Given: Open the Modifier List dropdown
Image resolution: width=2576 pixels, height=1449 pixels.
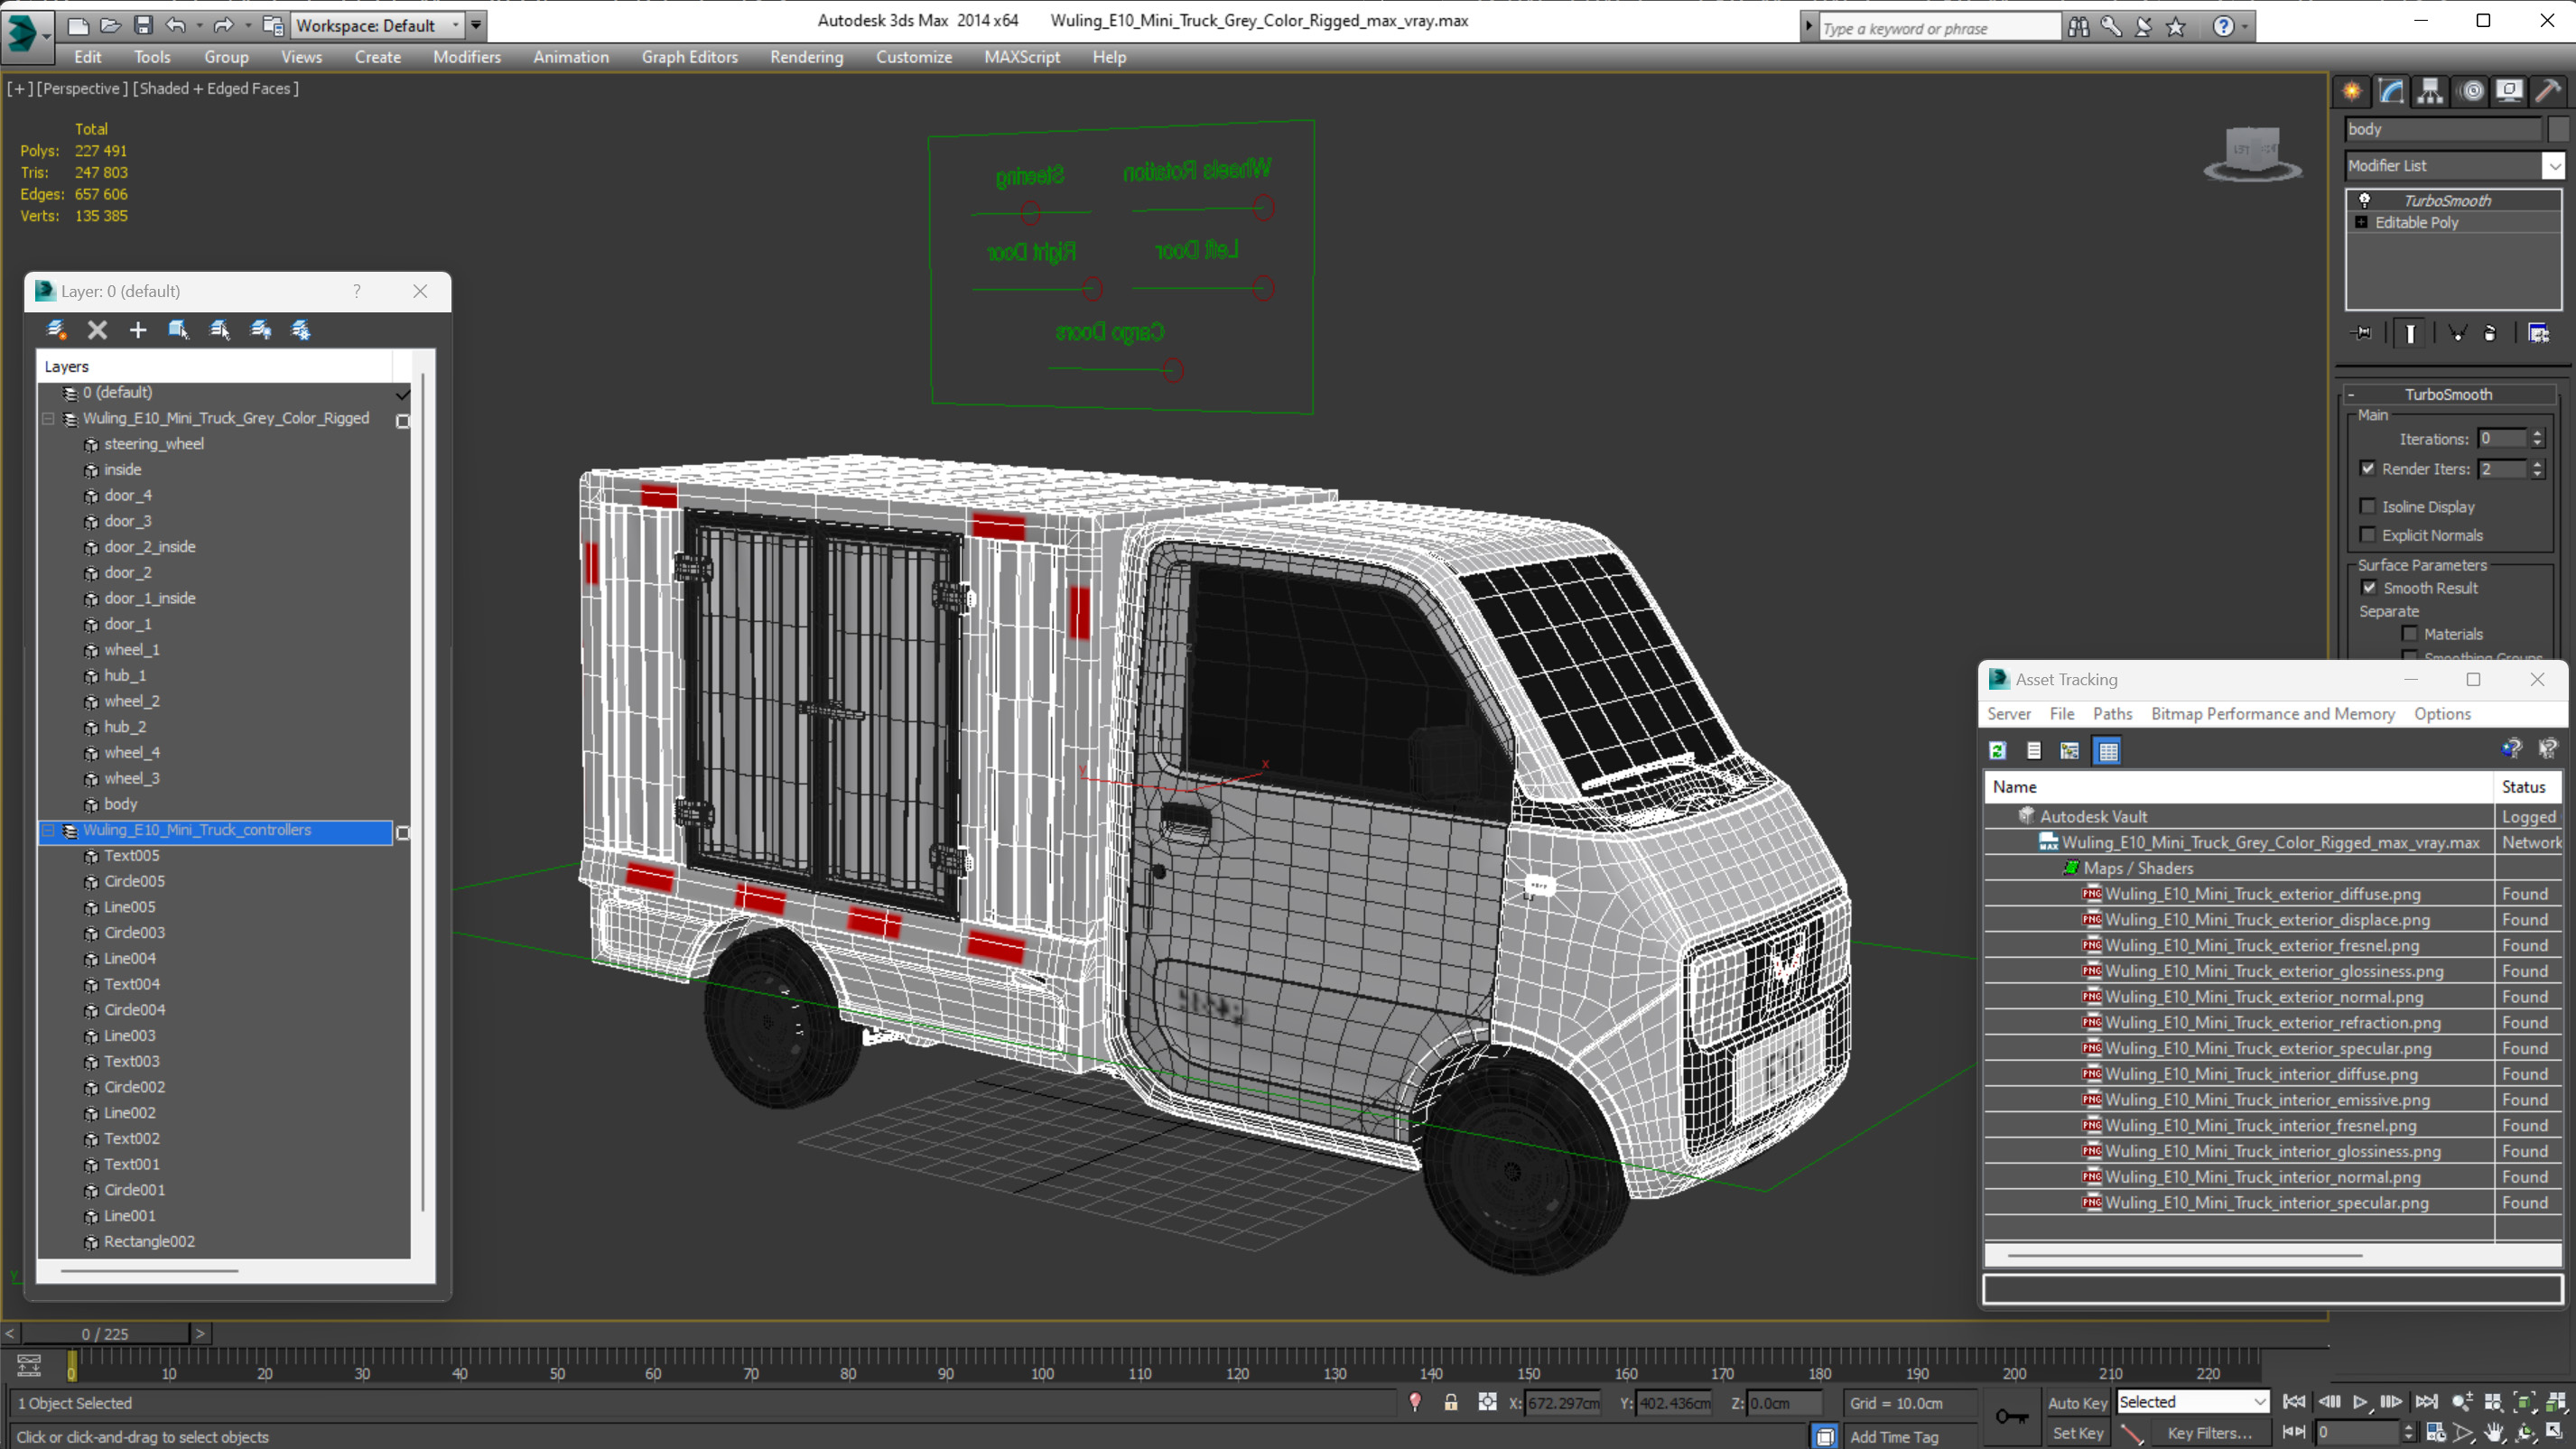Looking at the screenshot, I should 2555,166.
